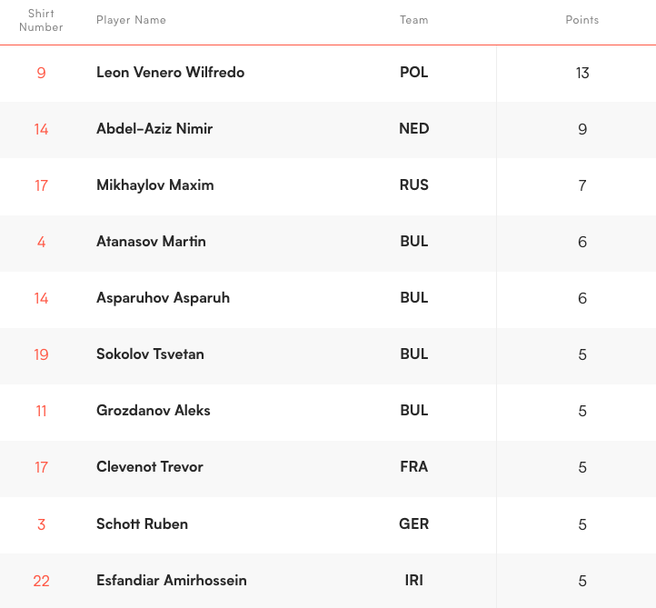Click the POL team label
656x608 pixels.
click(414, 73)
